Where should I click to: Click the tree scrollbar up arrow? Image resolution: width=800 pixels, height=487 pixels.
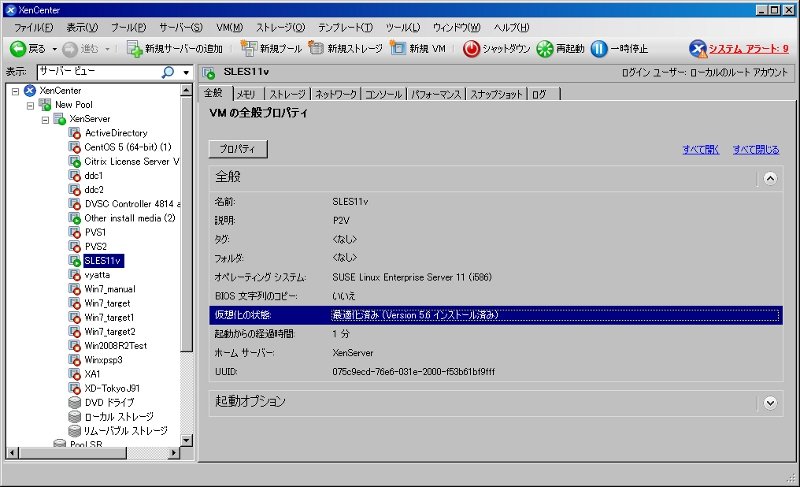[x=186, y=90]
